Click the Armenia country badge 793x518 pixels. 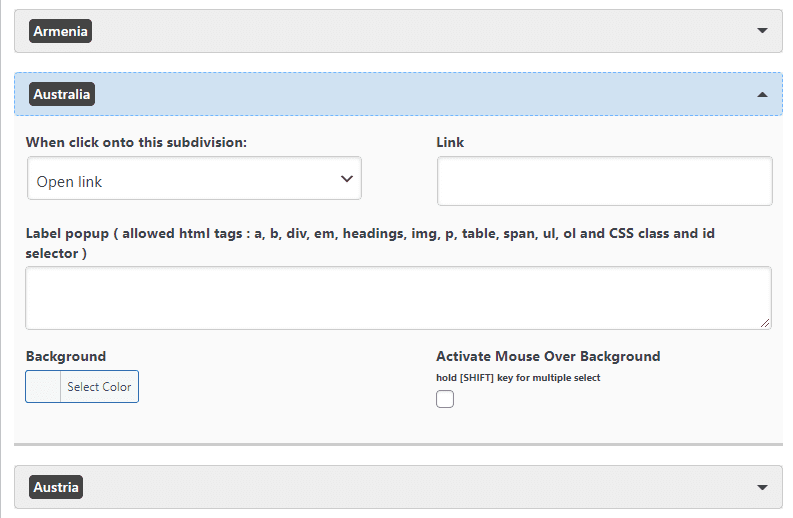tap(61, 31)
